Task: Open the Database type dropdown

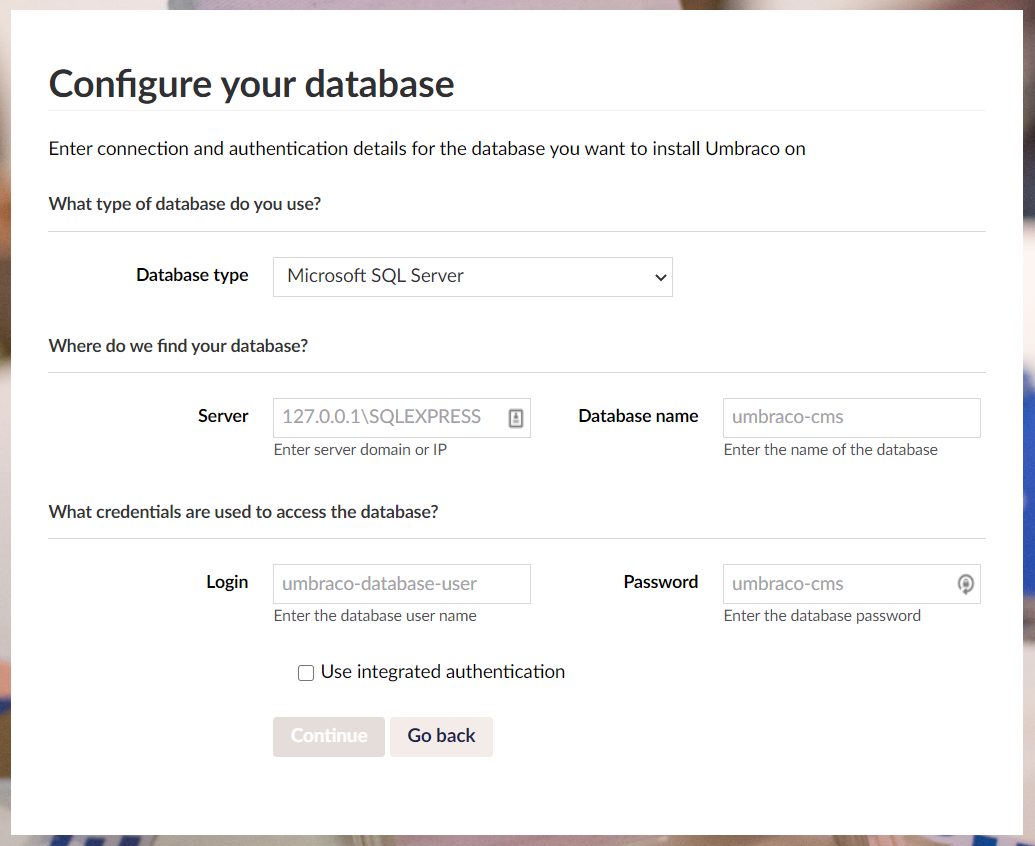Action: (473, 277)
